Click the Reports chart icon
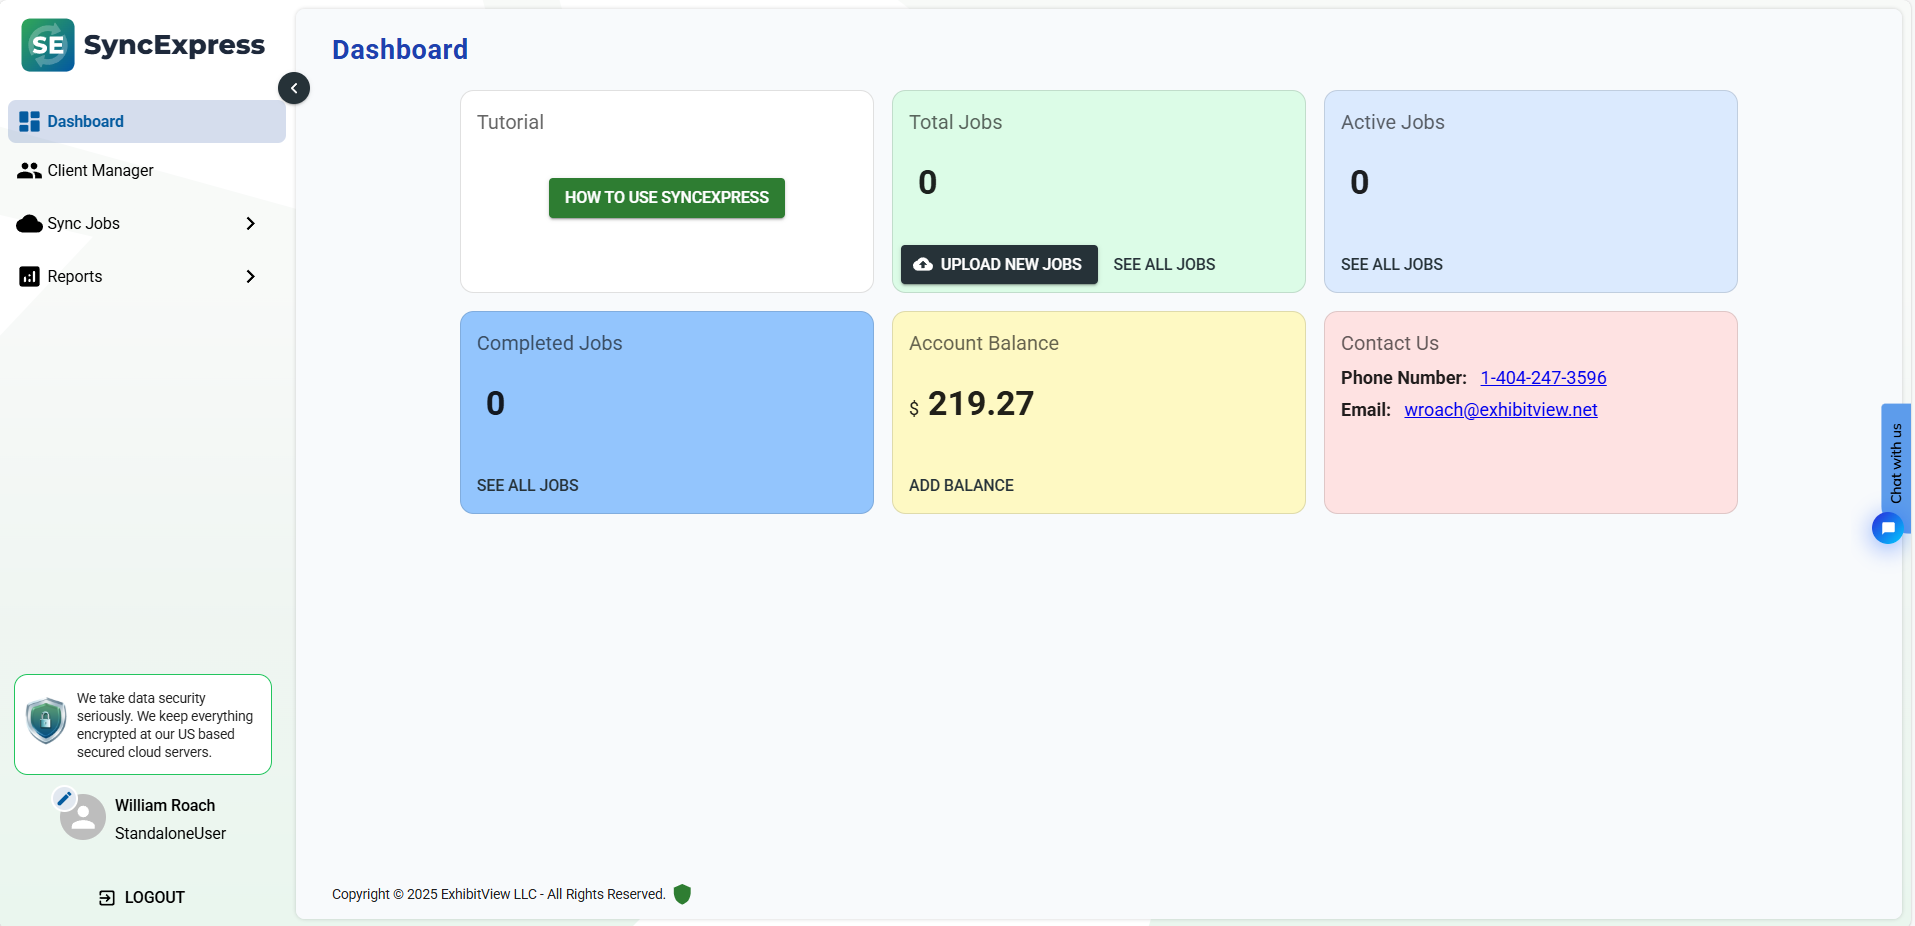Screen dimensions: 1915x926 (x=29, y=277)
